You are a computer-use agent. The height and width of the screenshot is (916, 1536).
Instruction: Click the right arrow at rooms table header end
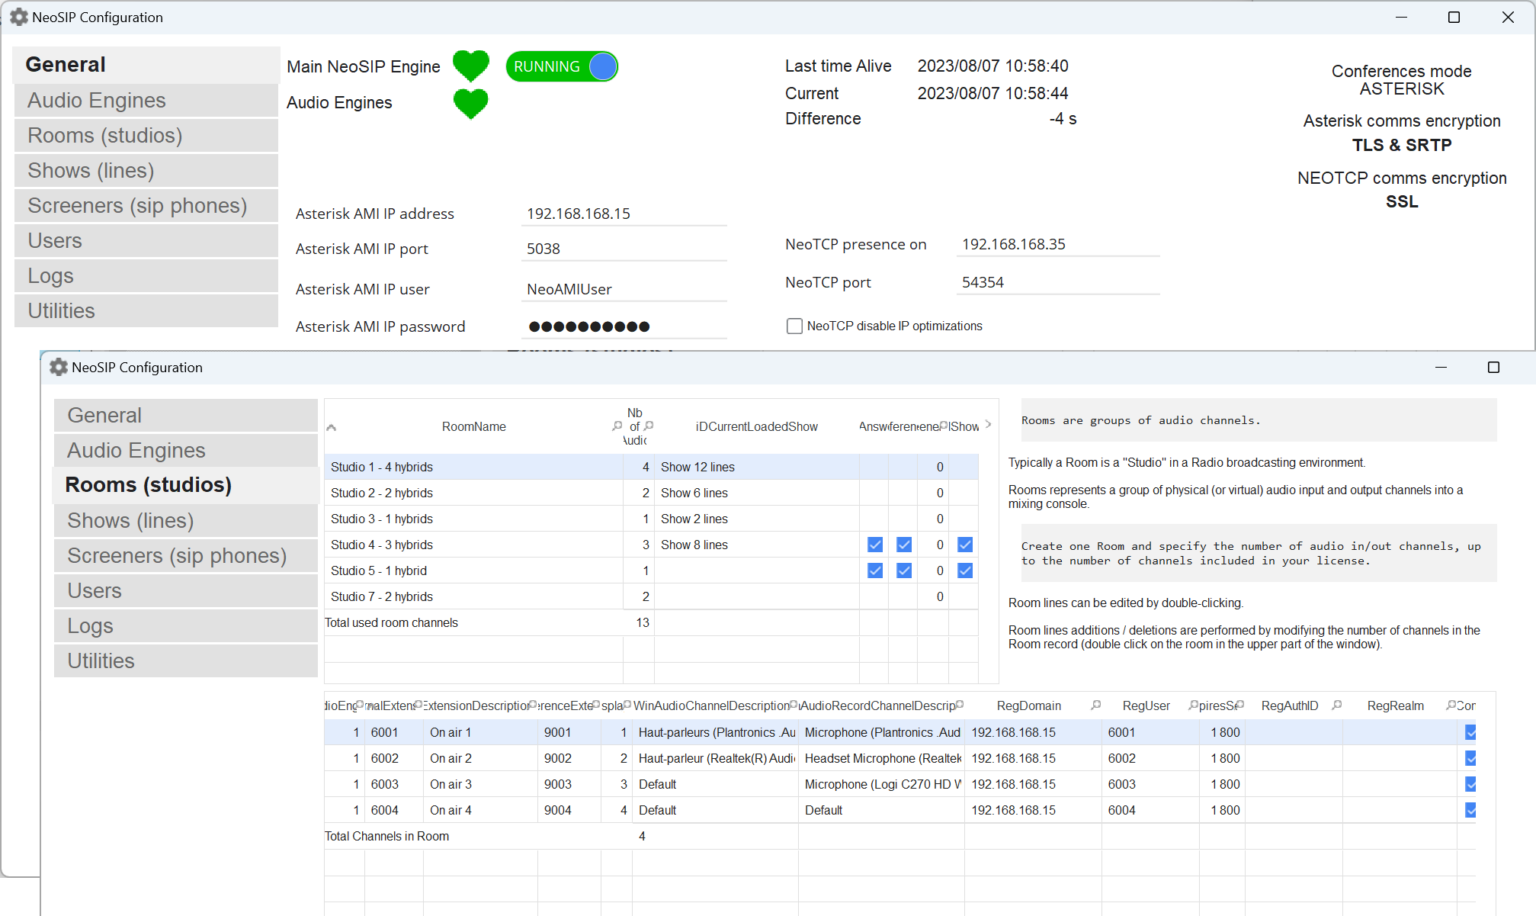coord(988,425)
